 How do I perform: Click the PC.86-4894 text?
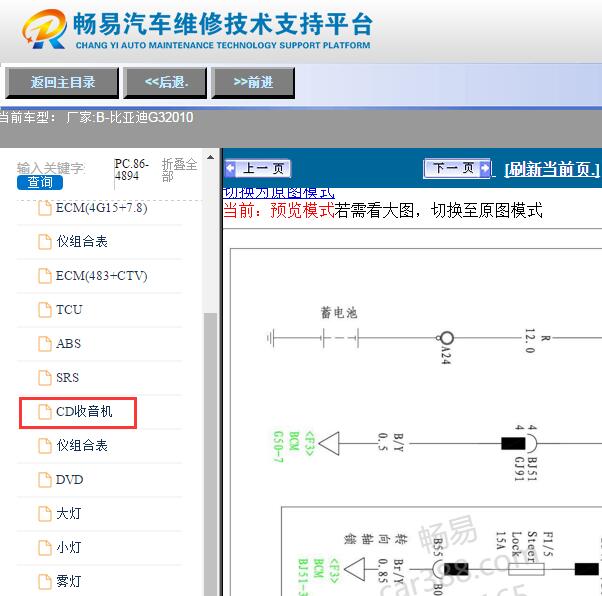[131, 170]
